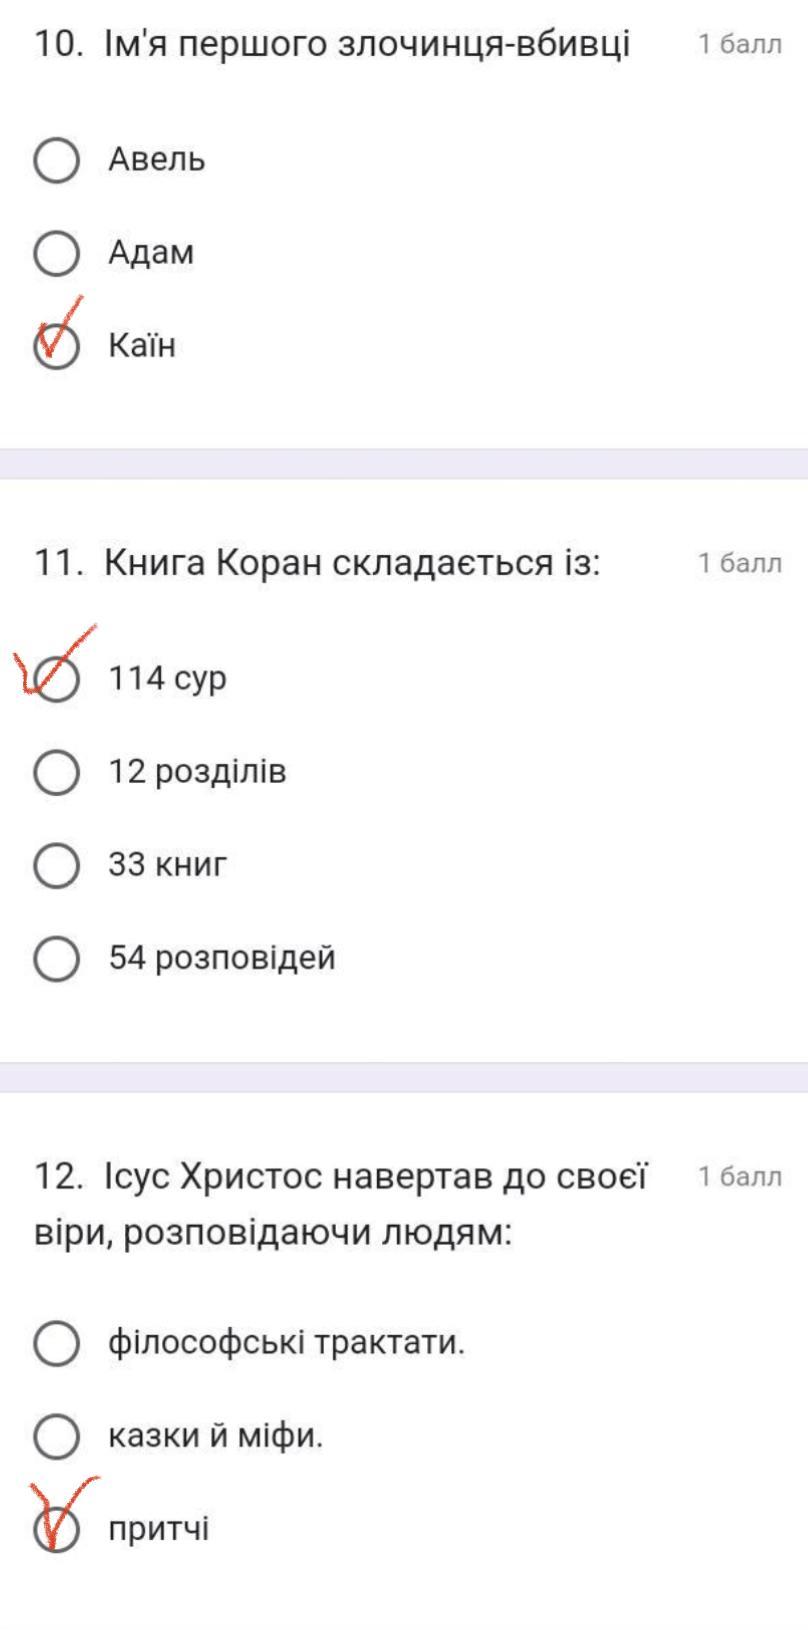This screenshot has width=808, height=1630.
Task: Click question 12 title about Ісус Христос
Action: point(340,1203)
